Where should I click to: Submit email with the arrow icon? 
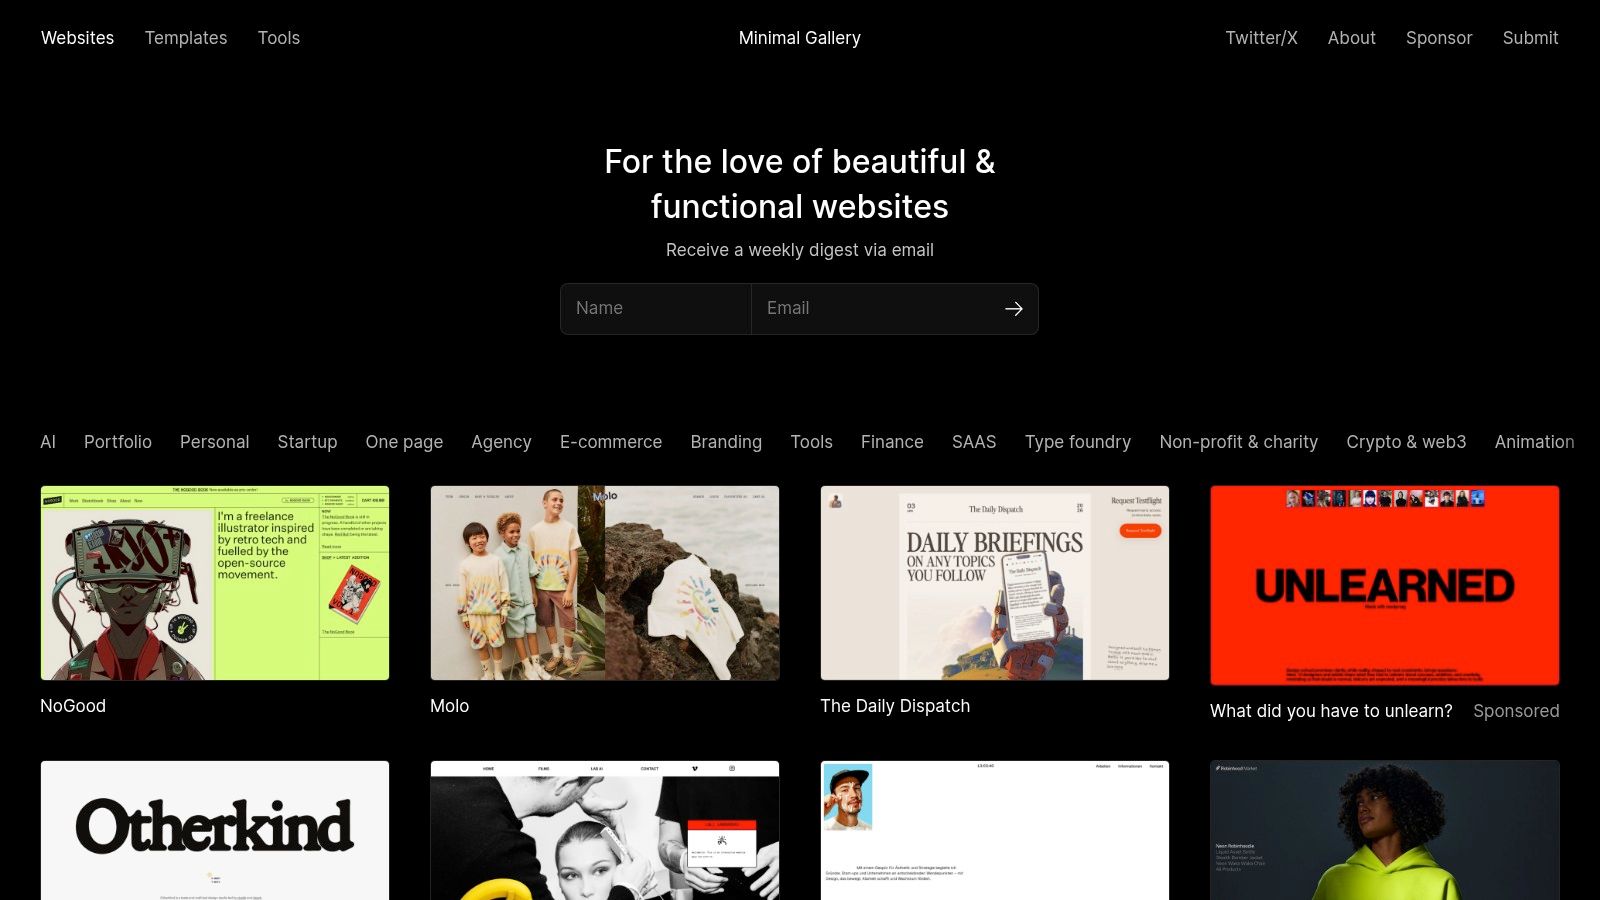point(1014,309)
